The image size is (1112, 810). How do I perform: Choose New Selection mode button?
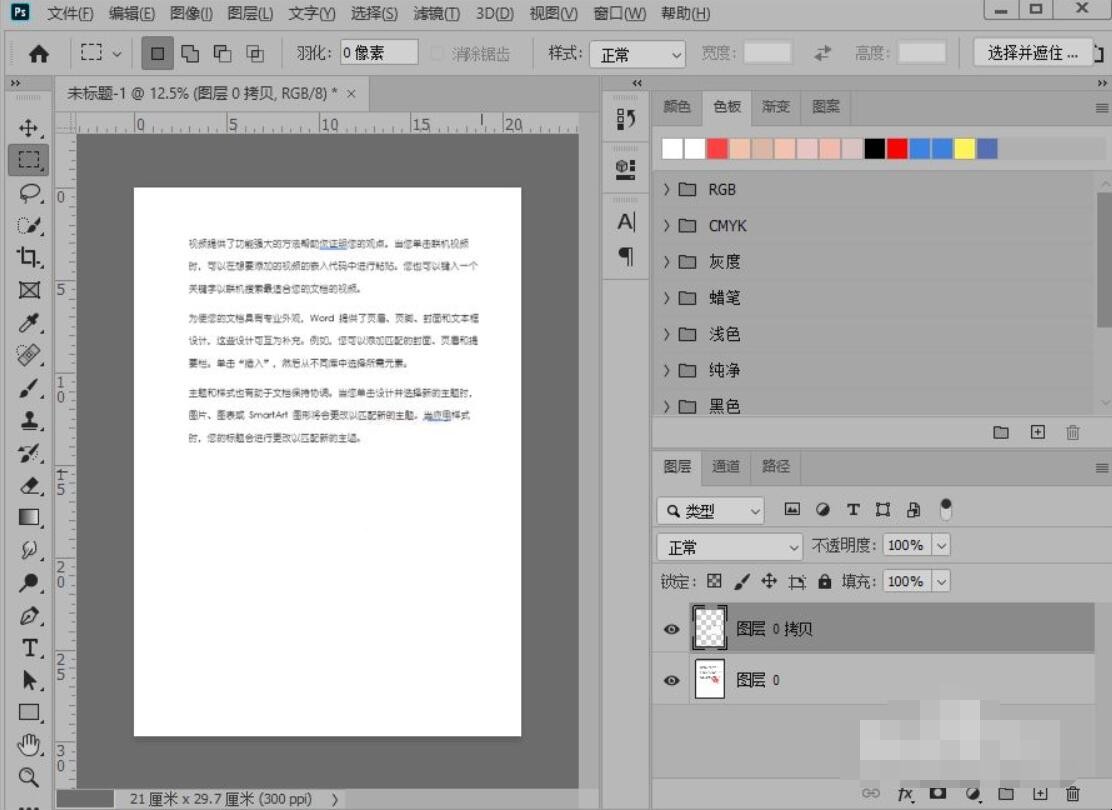[x=157, y=54]
